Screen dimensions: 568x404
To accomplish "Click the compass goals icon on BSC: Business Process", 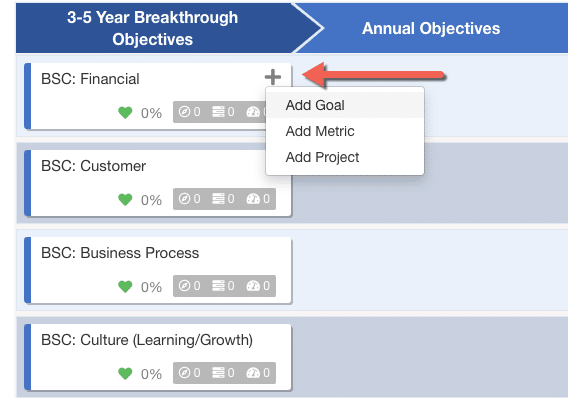I will (x=184, y=286).
